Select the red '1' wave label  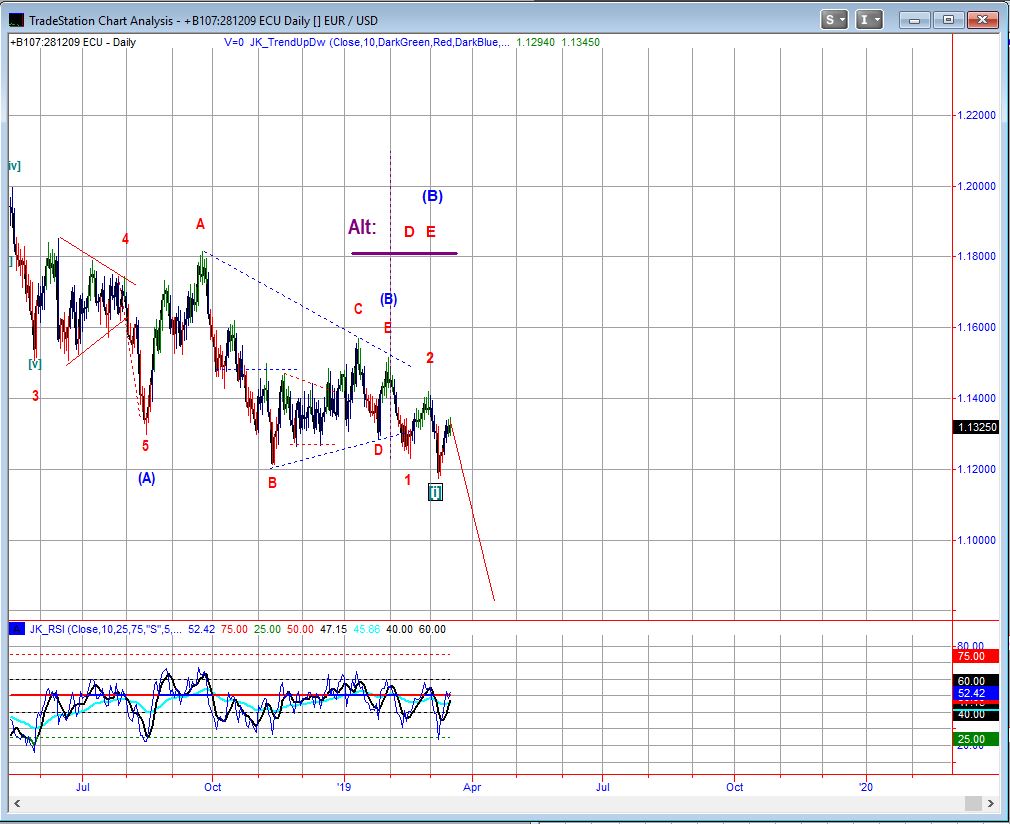pyautogui.click(x=408, y=480)
